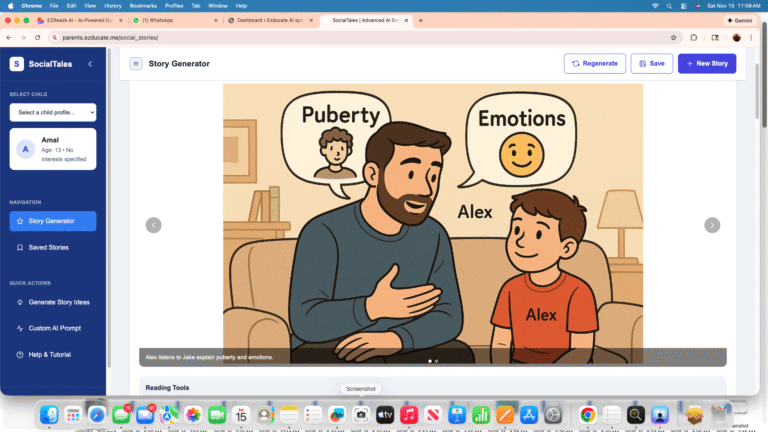Open Google Chrome from the Dock
This screenshot has width=768, height=432.
tap(588, 415)
